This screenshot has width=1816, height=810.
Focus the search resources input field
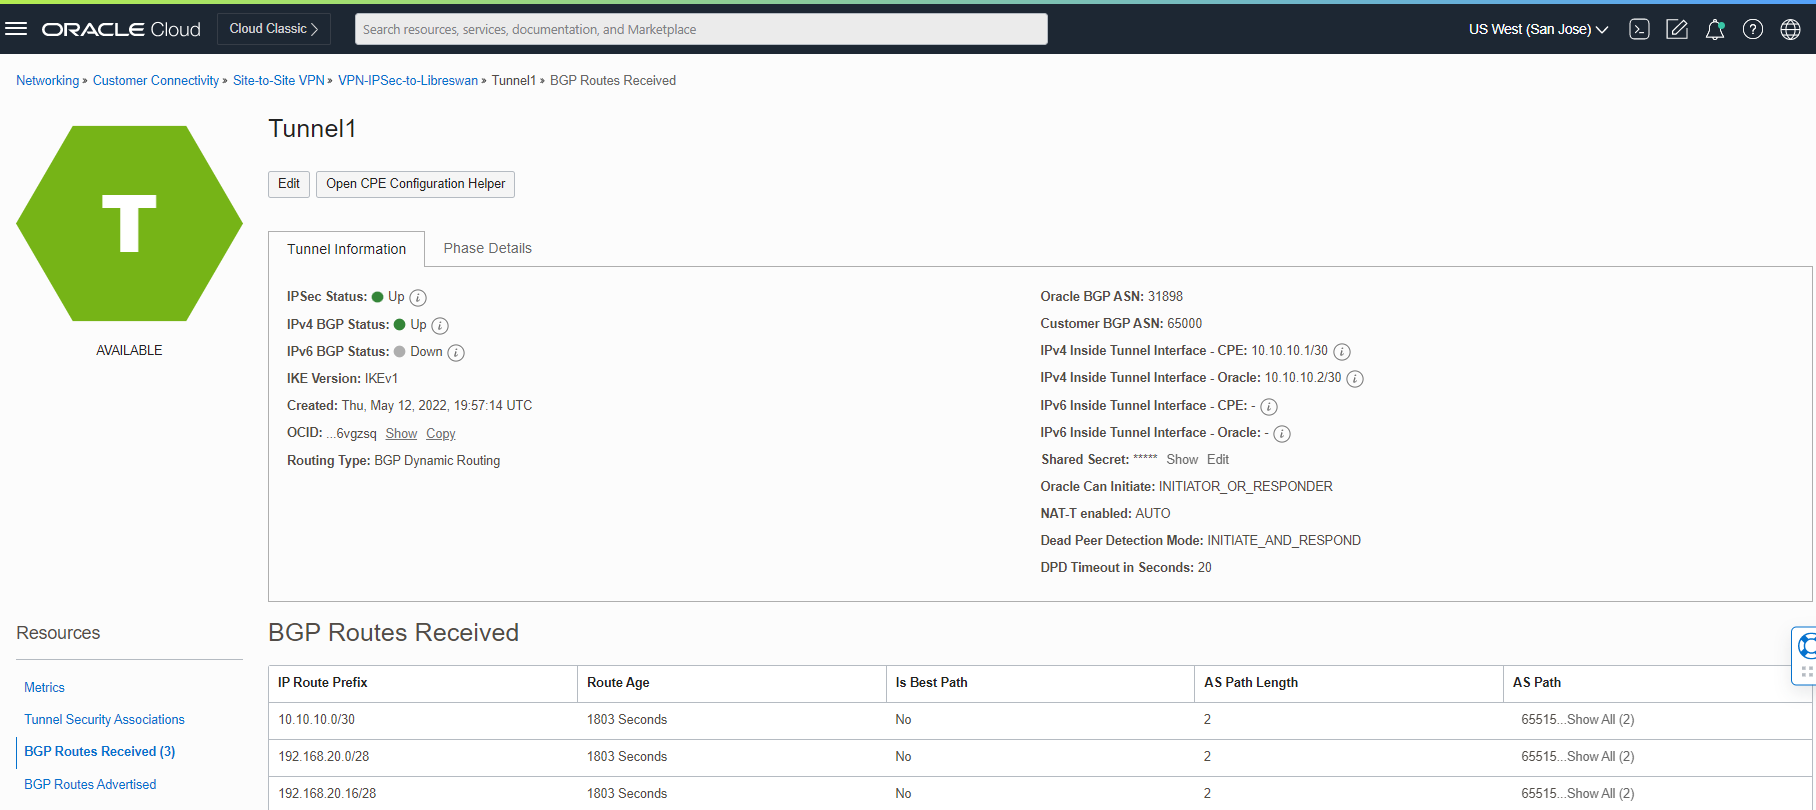pyautogui.click(x=700, y=29)
